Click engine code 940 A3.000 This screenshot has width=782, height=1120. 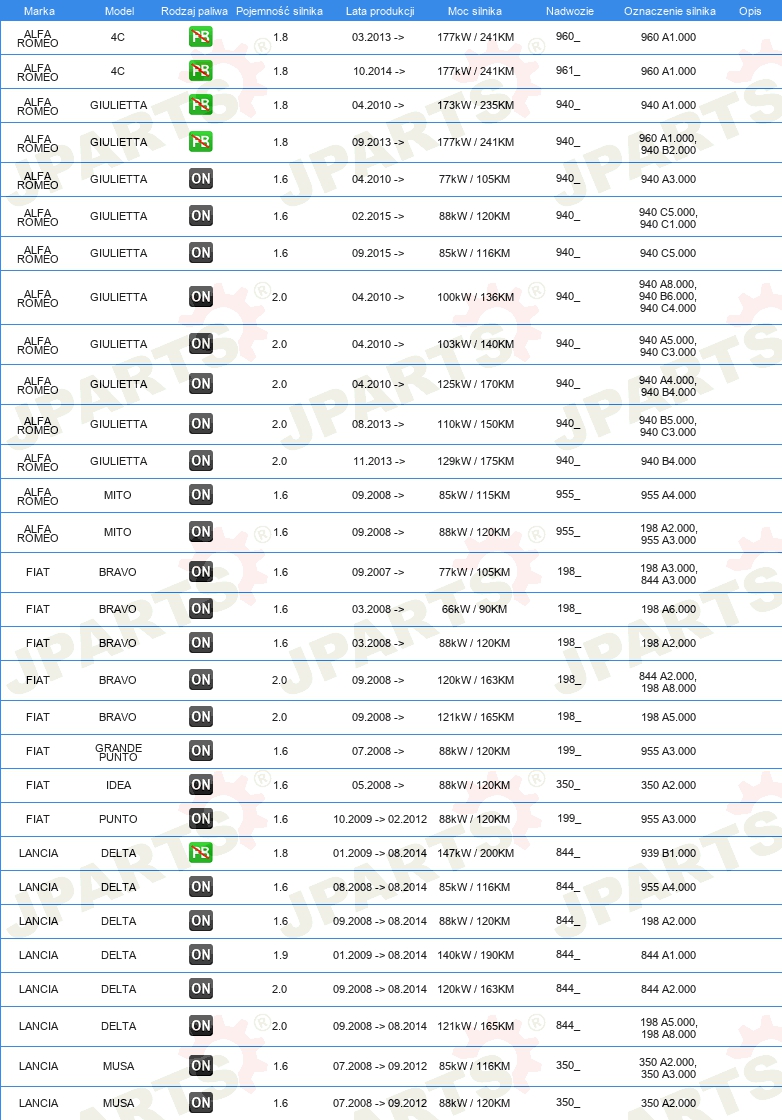point(668,179)
